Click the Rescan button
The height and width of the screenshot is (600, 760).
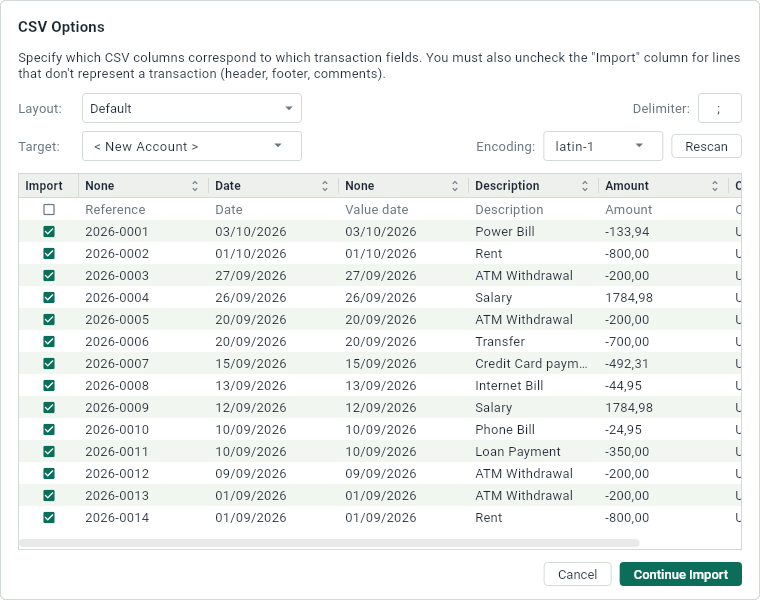click(x=706, y=146)
